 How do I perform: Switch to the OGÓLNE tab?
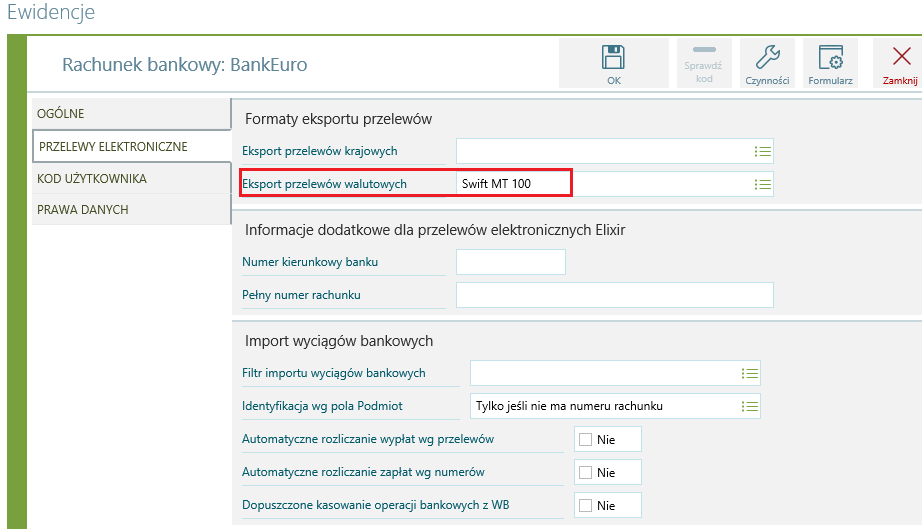[x=131, y=113]
